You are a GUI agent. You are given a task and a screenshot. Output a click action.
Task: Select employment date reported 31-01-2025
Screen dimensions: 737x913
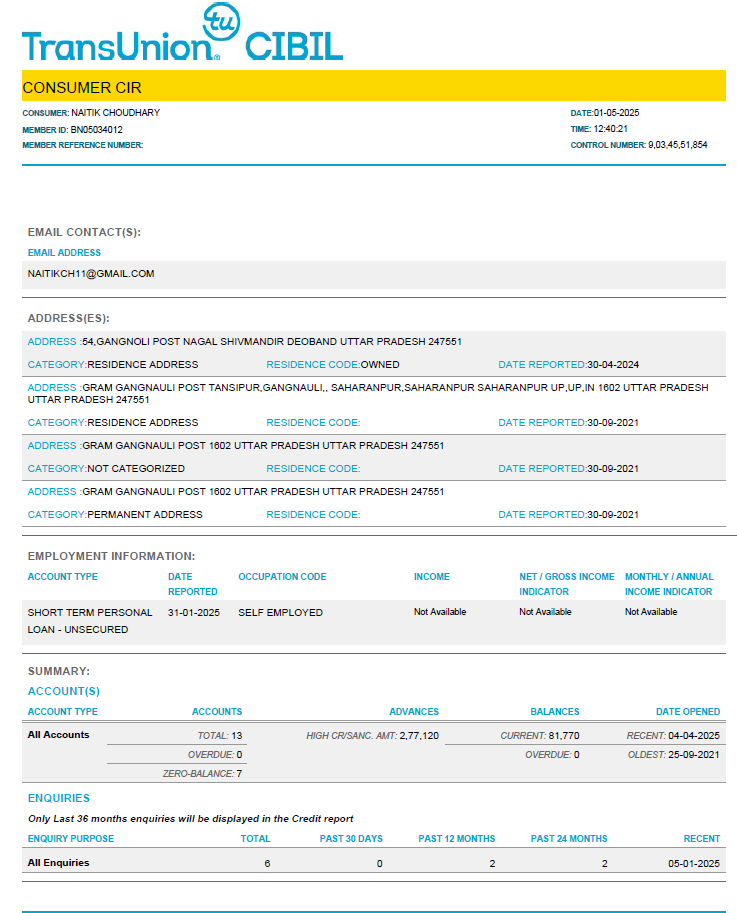point(194,613)
